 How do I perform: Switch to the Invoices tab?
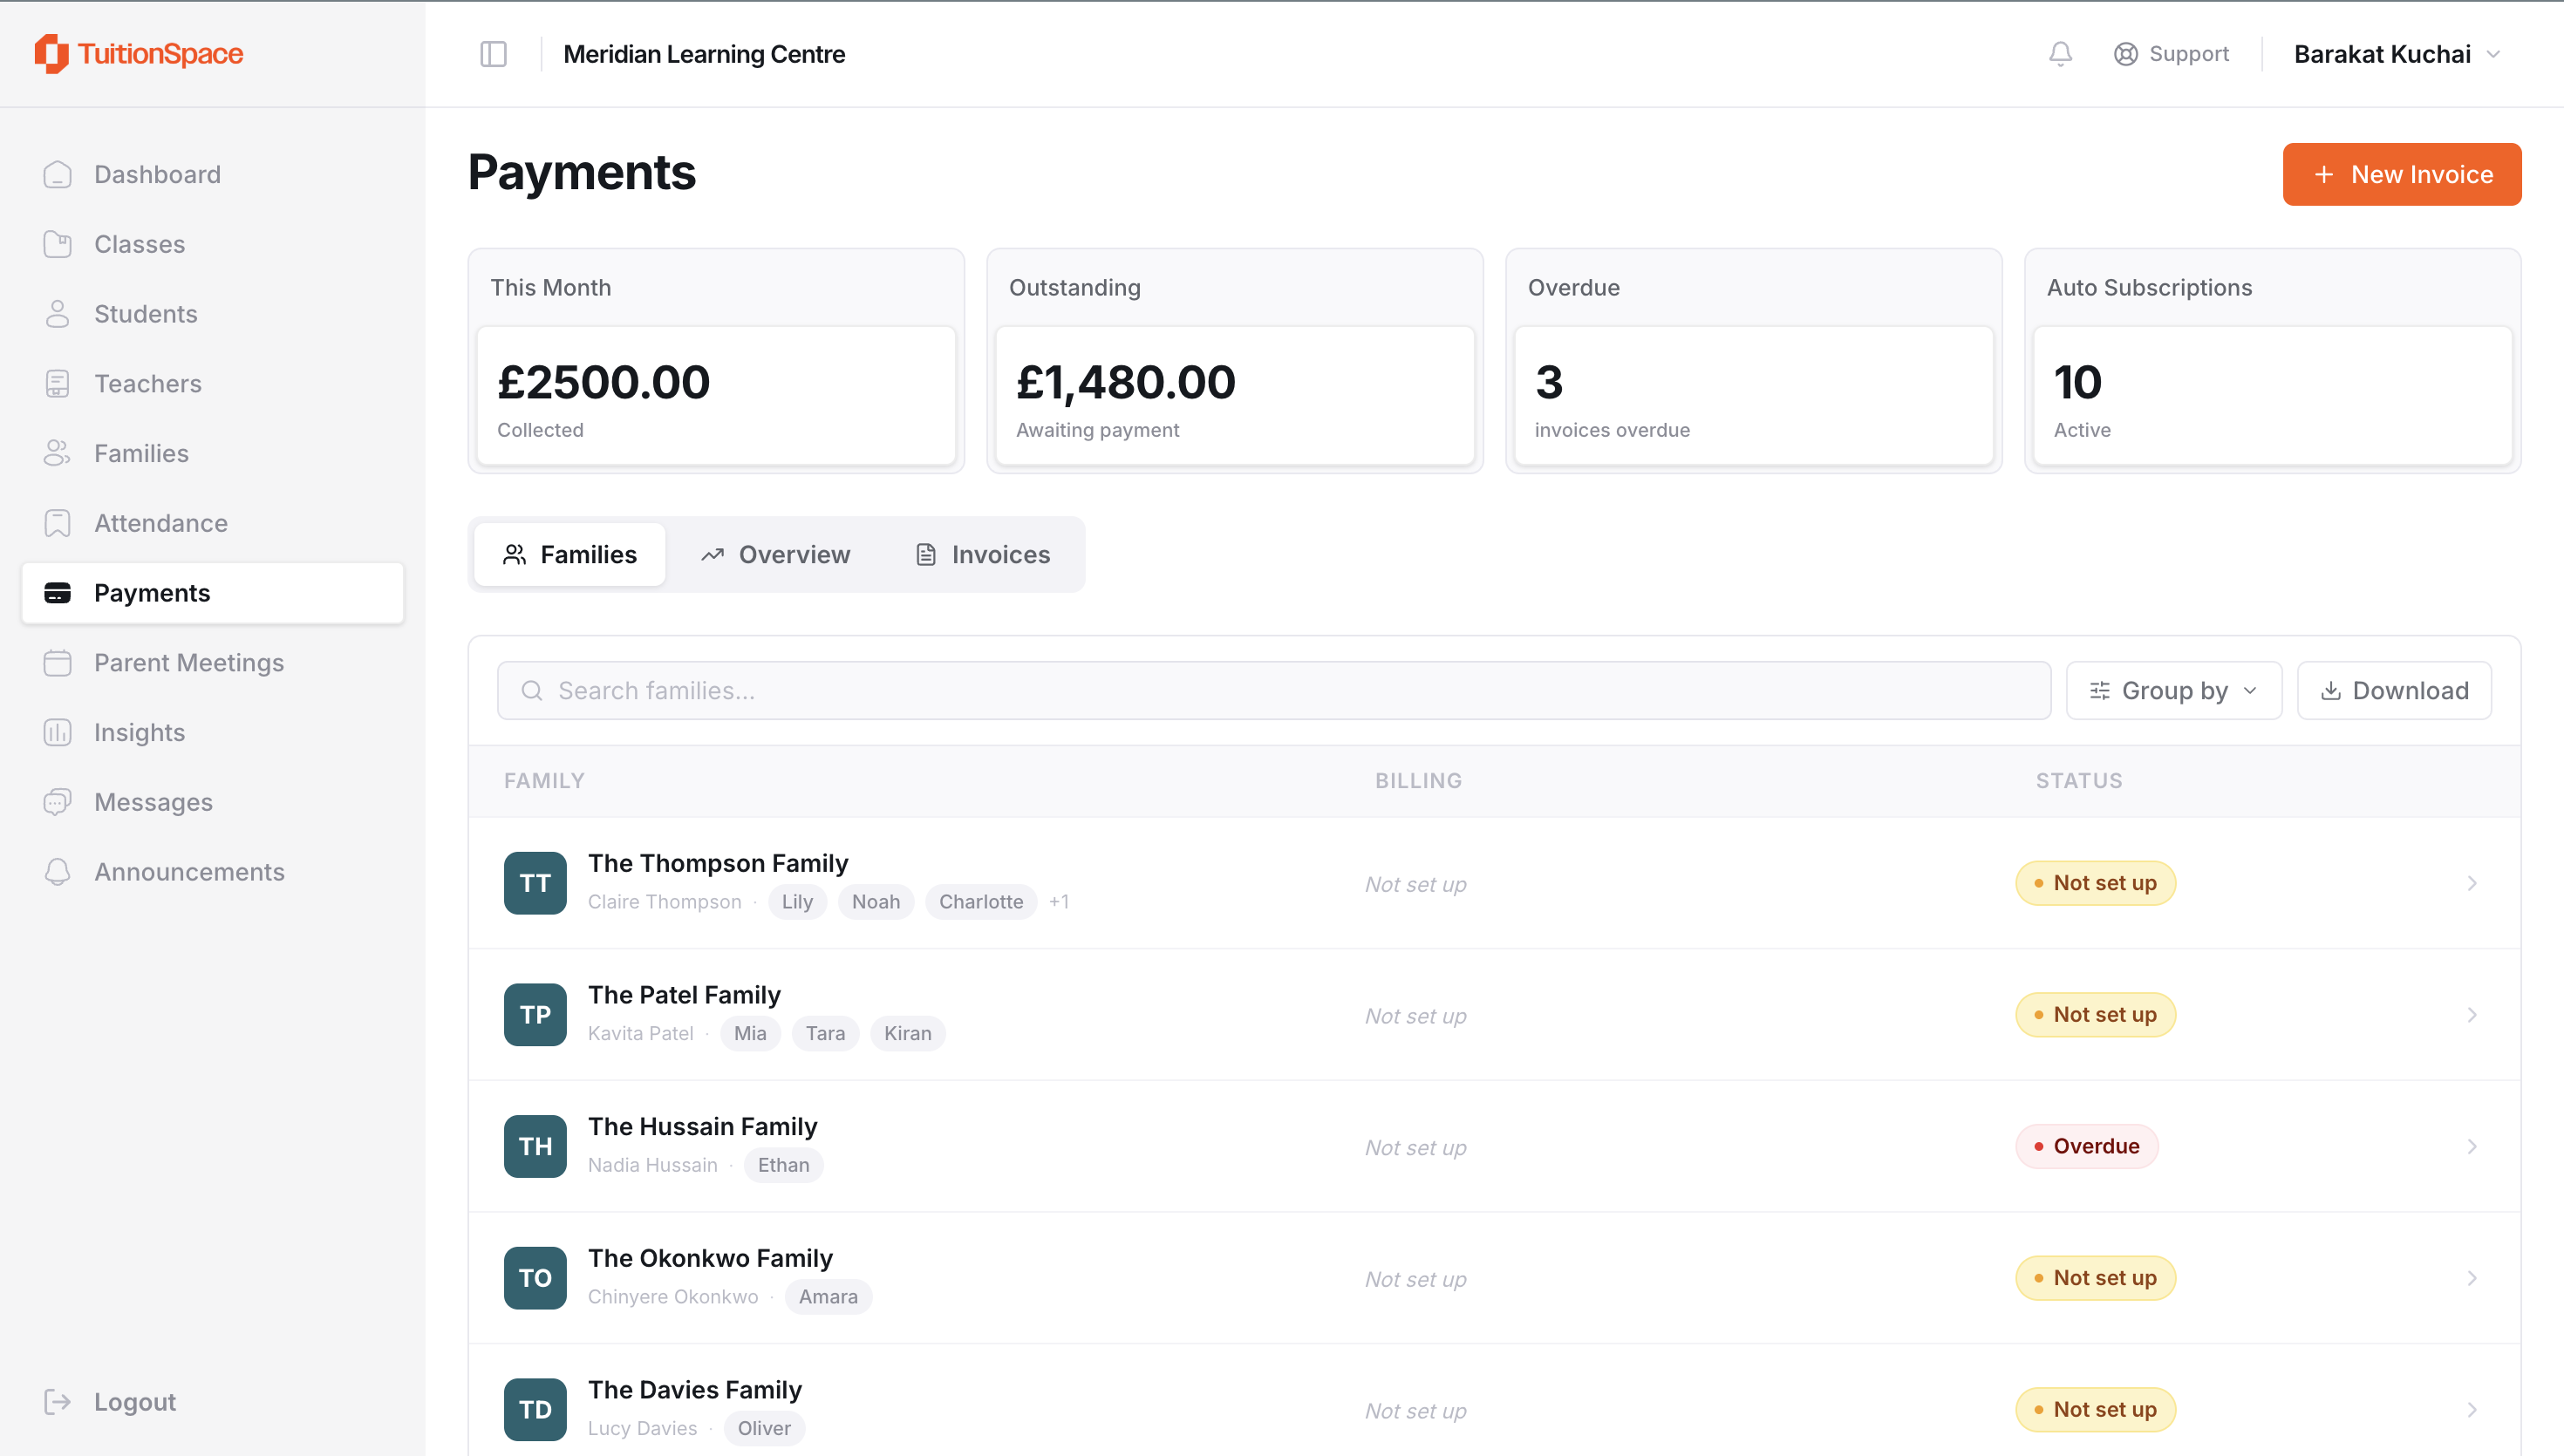[983, 555]
